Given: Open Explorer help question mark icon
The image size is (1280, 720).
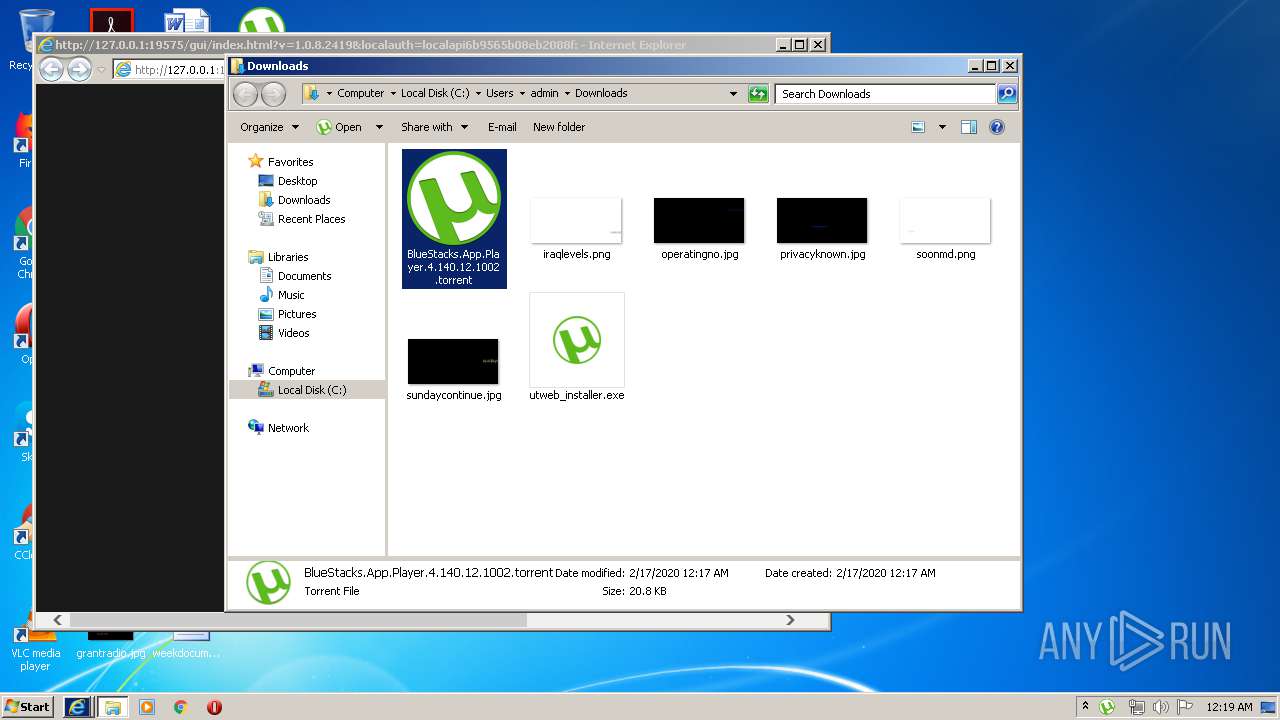Looking at the screenshot, I should click(996, 127).
